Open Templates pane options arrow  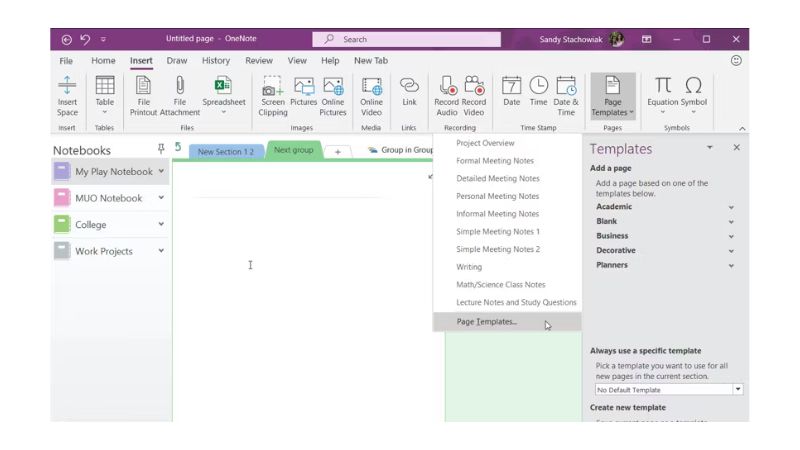(x=709, y=147)
